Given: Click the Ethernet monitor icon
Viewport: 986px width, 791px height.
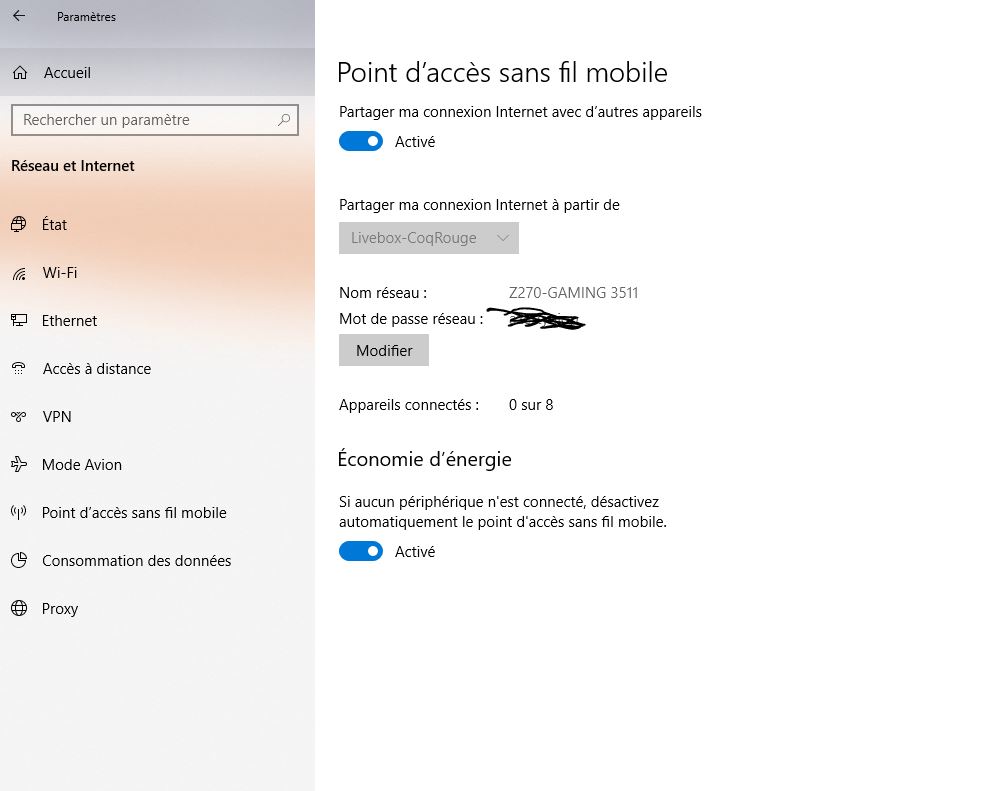Looking at the screenshot, I should pos(18,321).
